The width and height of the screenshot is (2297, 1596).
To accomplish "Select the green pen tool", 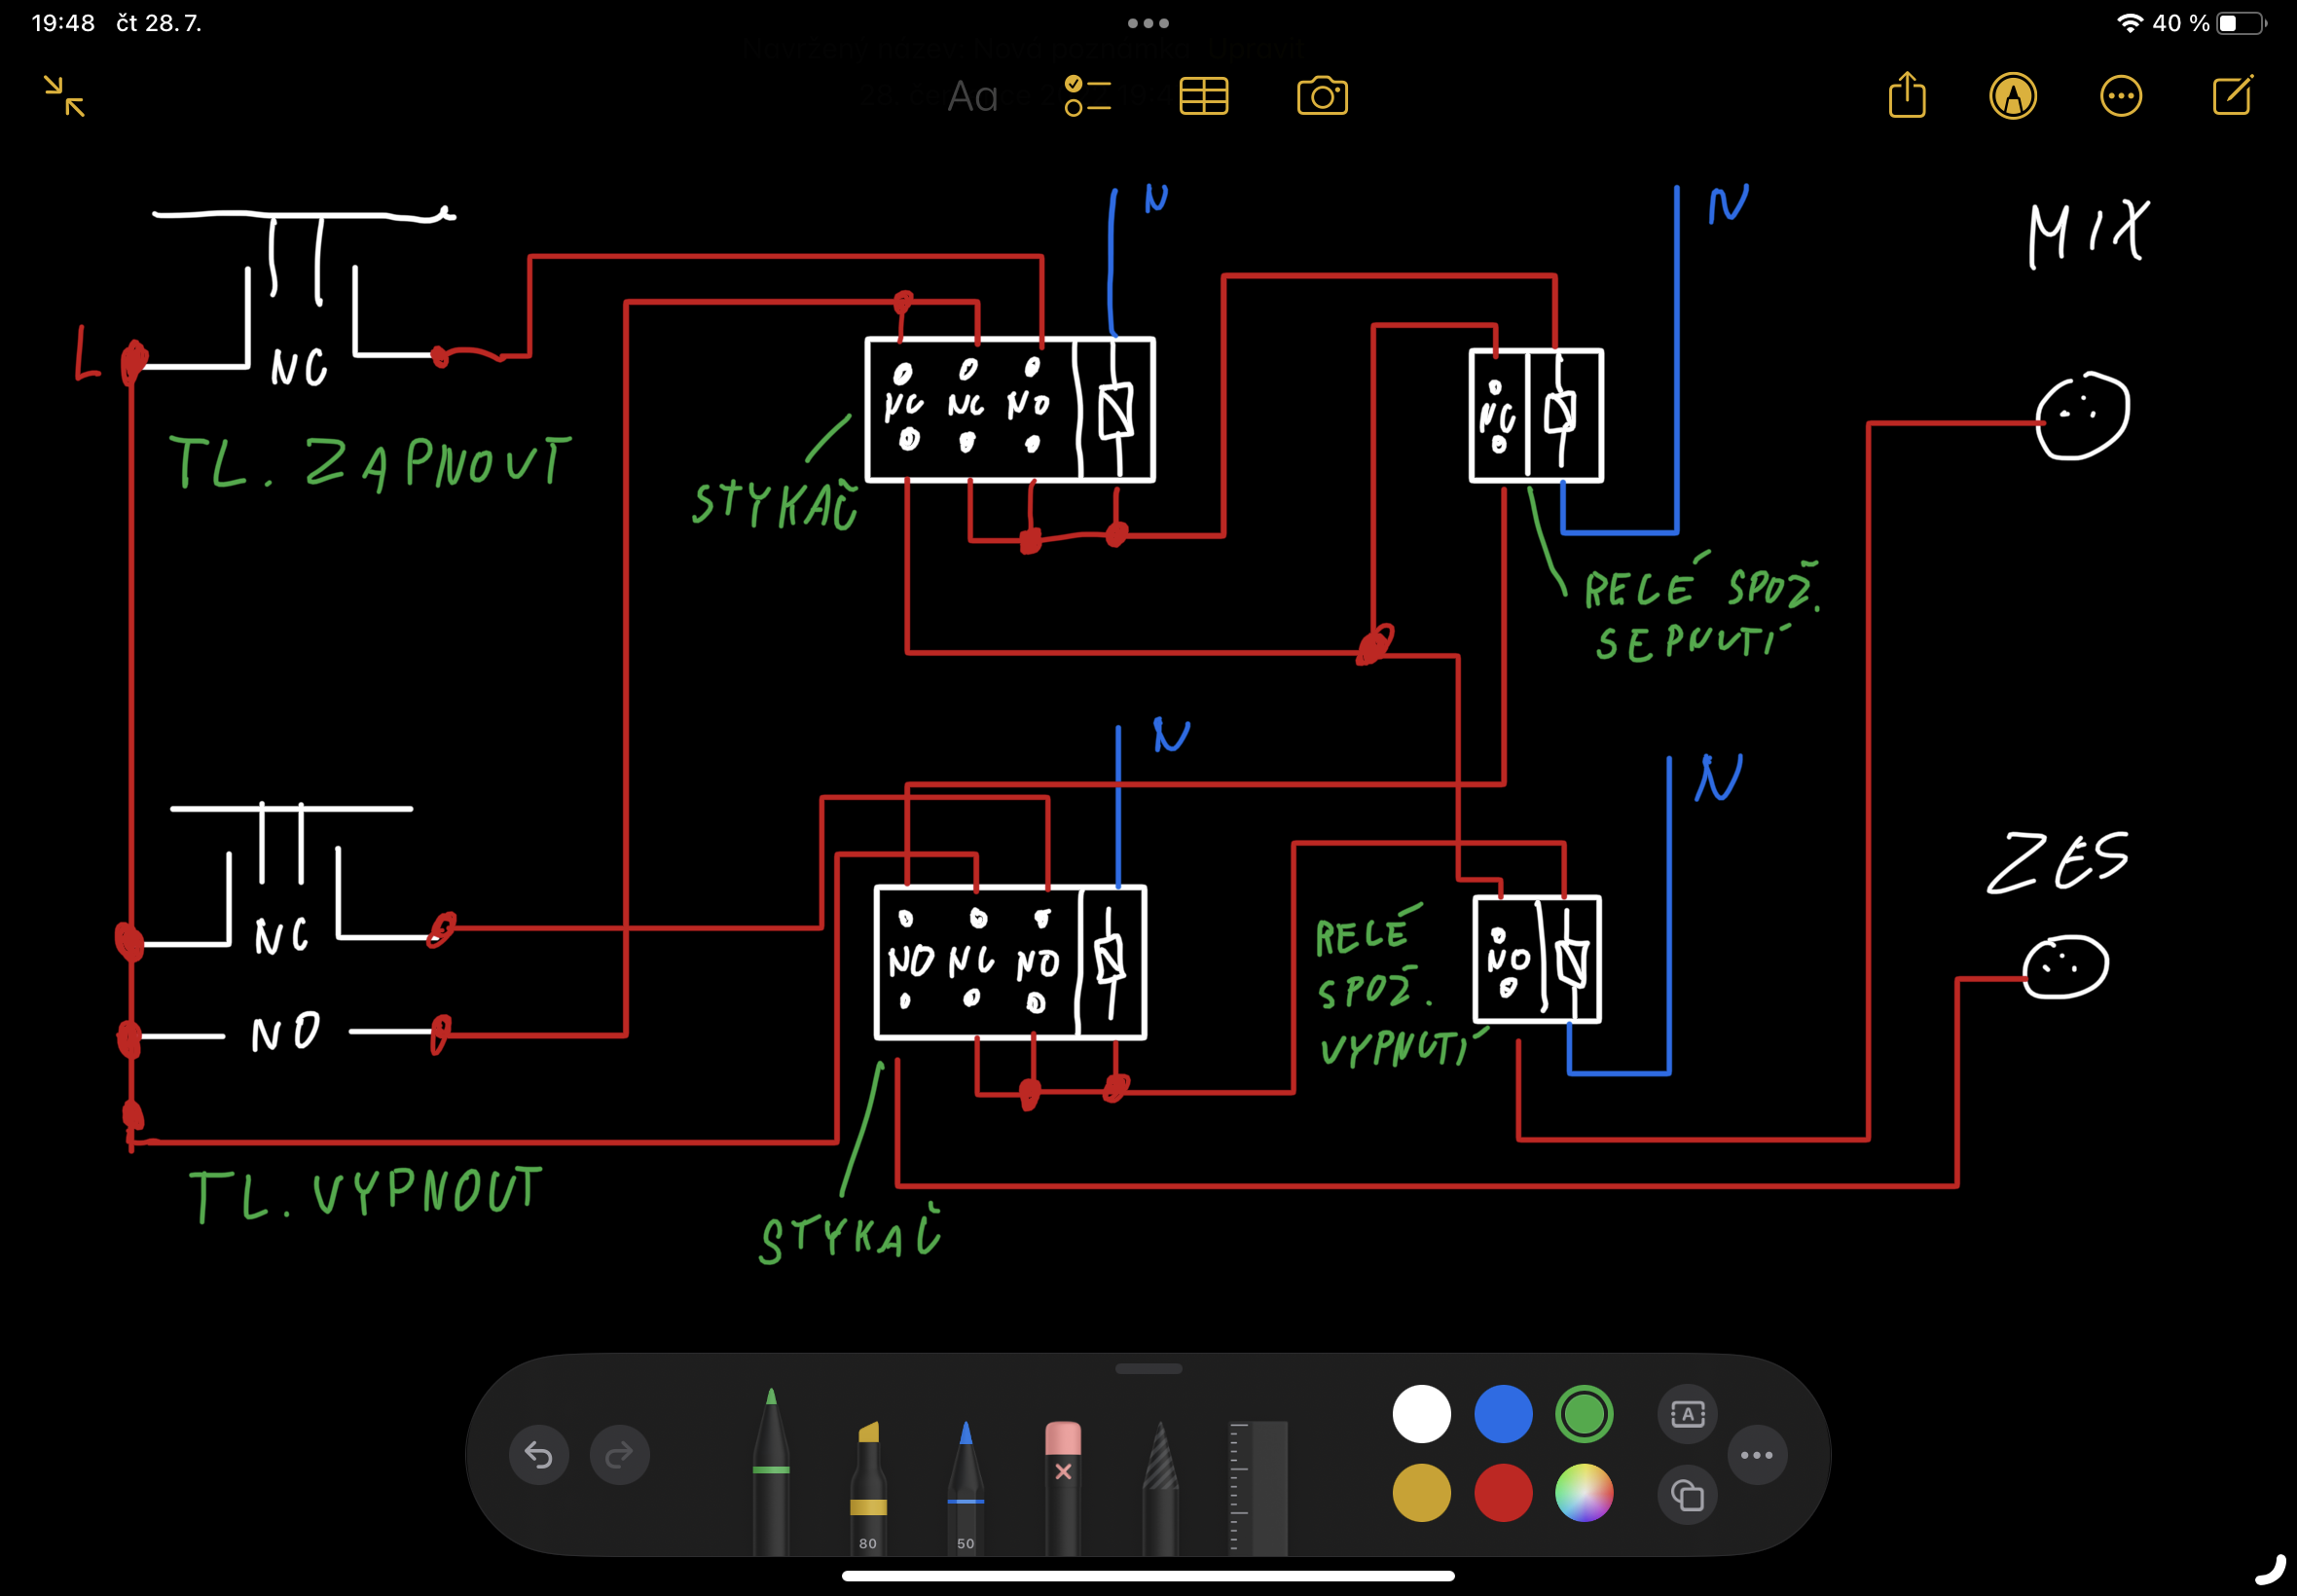I will click(x=771, y=1470).
